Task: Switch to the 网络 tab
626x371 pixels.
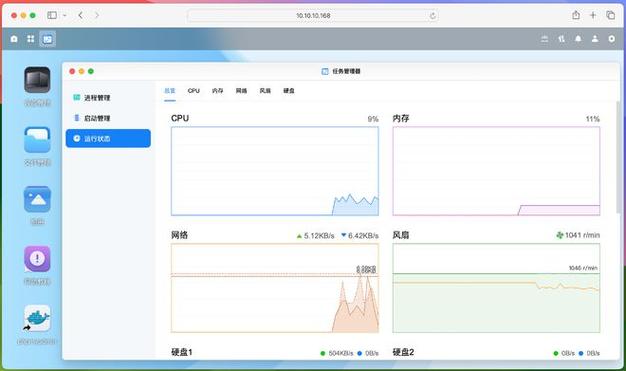Action: coord(241,91)
